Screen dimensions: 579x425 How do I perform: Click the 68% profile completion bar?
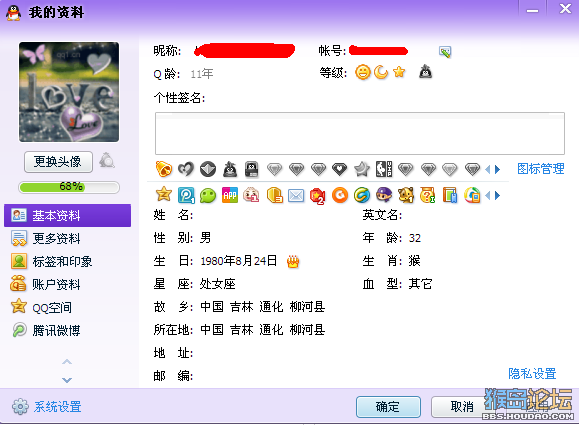(x=69, y=187)
